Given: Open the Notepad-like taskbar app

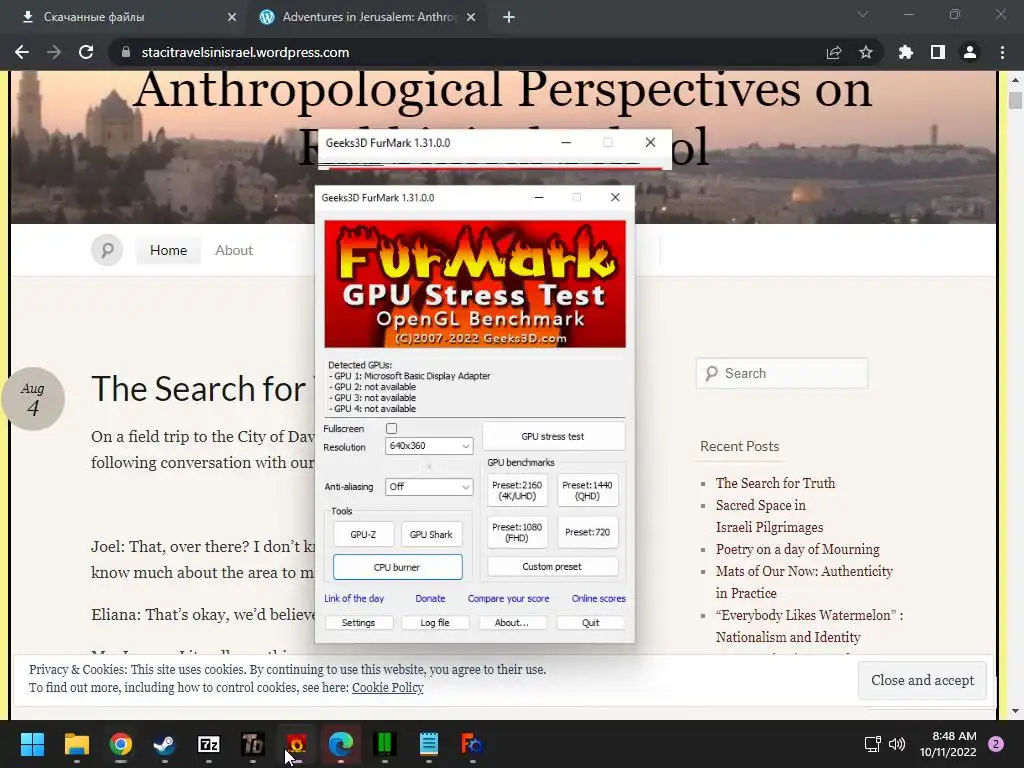Looking at the screenshot, I should click(429, 744).
